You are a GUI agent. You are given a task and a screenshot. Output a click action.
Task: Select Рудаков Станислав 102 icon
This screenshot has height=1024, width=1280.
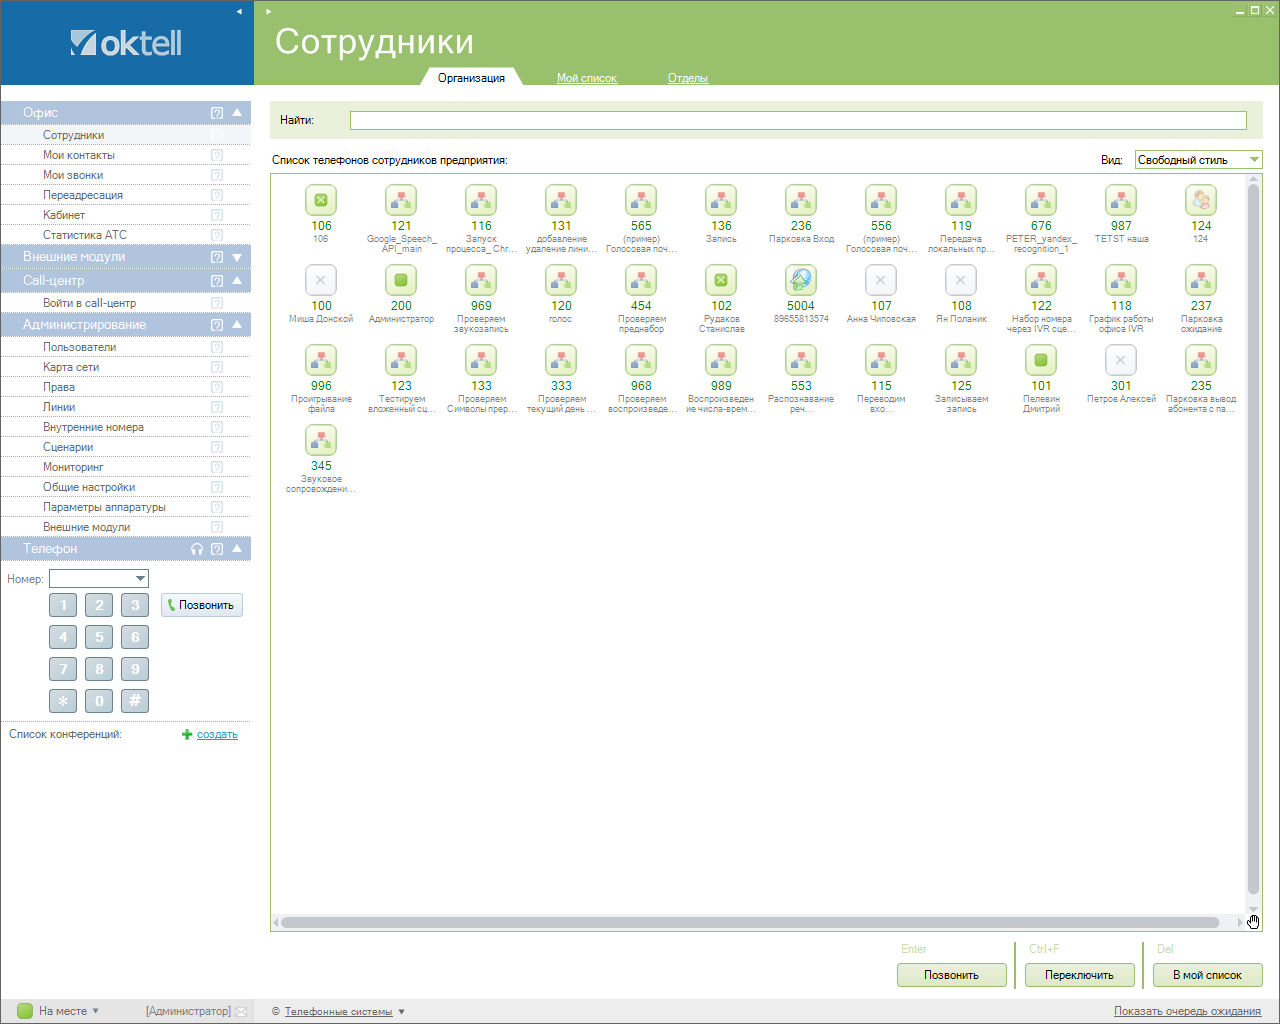pyautogui.click(x=721, y=281)
